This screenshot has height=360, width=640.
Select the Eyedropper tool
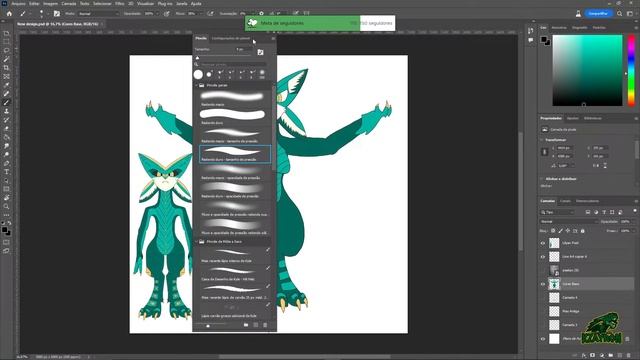click(x=7, y=85)
